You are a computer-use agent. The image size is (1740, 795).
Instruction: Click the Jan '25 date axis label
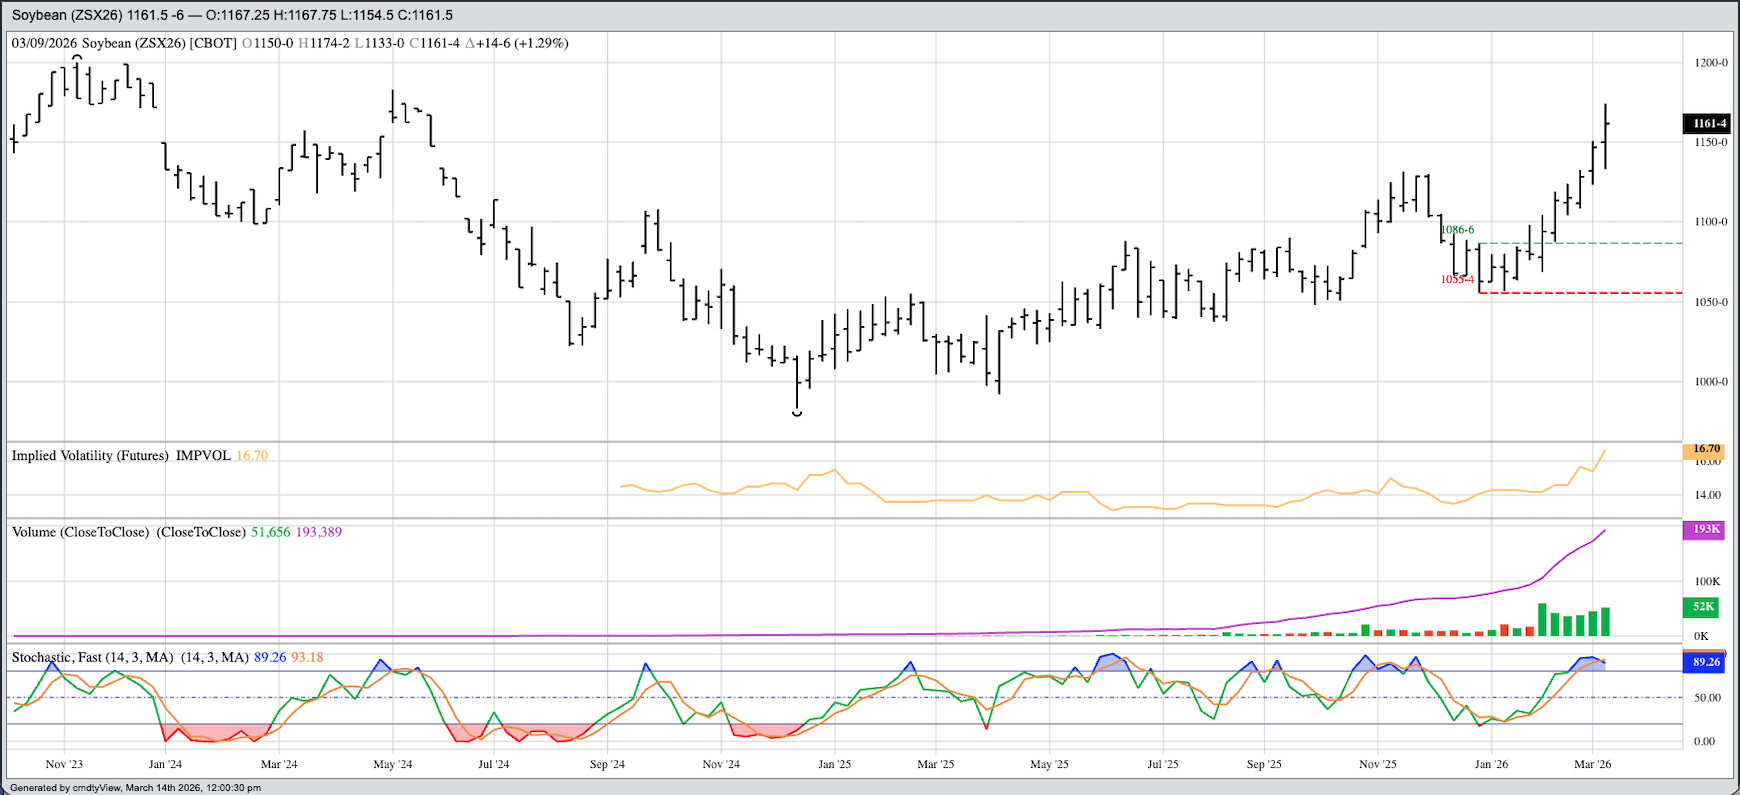(x=834, y=764)
